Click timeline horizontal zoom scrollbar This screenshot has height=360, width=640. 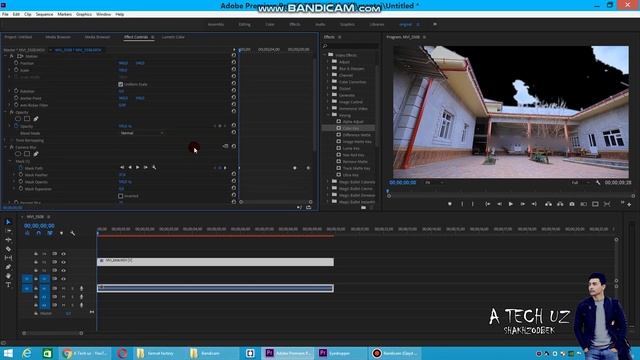[x=53, y=333]
